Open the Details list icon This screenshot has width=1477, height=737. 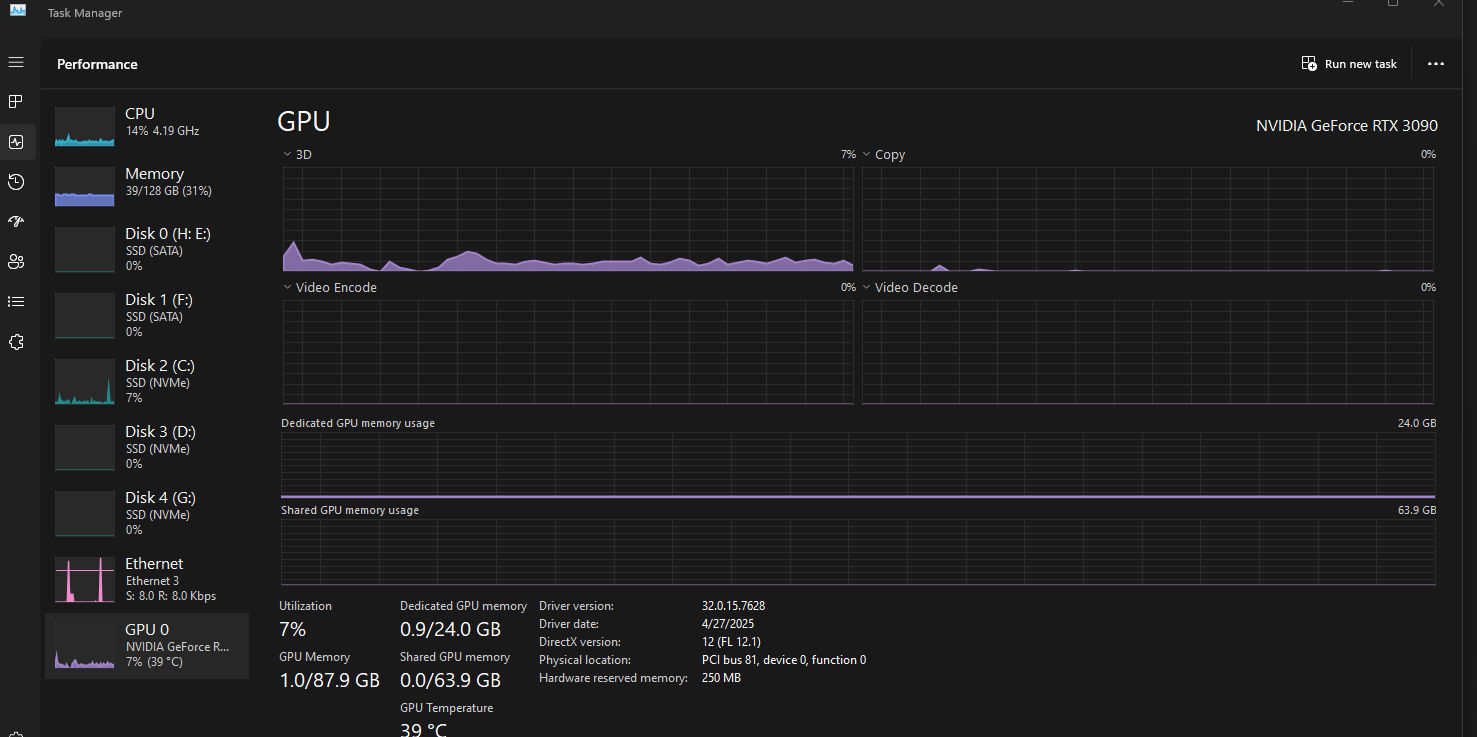click(x=16, y=302)
